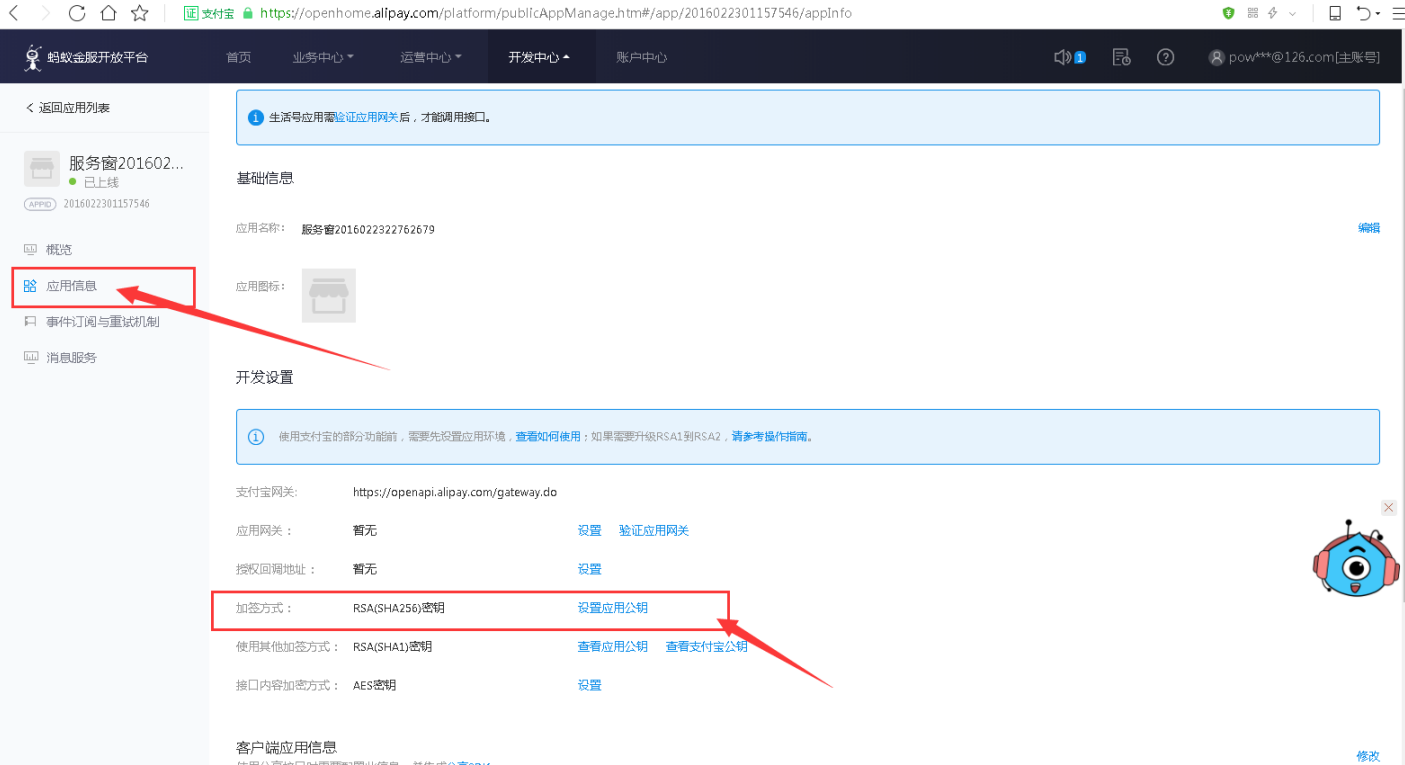Click the 蚂蚁金服开放平台 ant logo
The width and height of the screenshot is (1405, 765).
86,57
